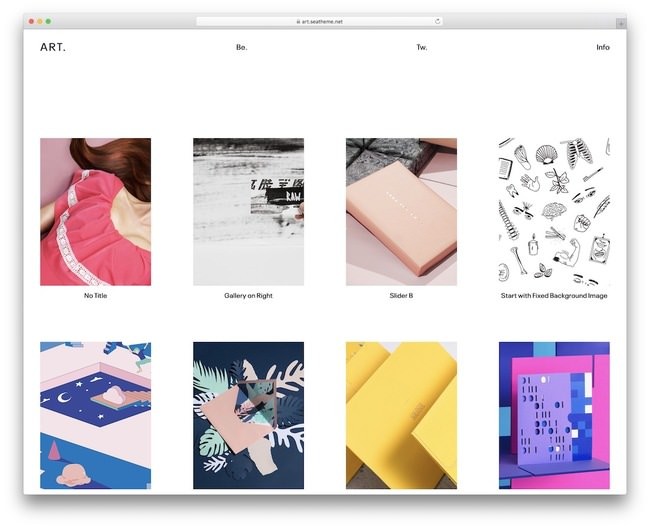
Task: Open the black line doodles thumbnail
Action: click(554, 212)
